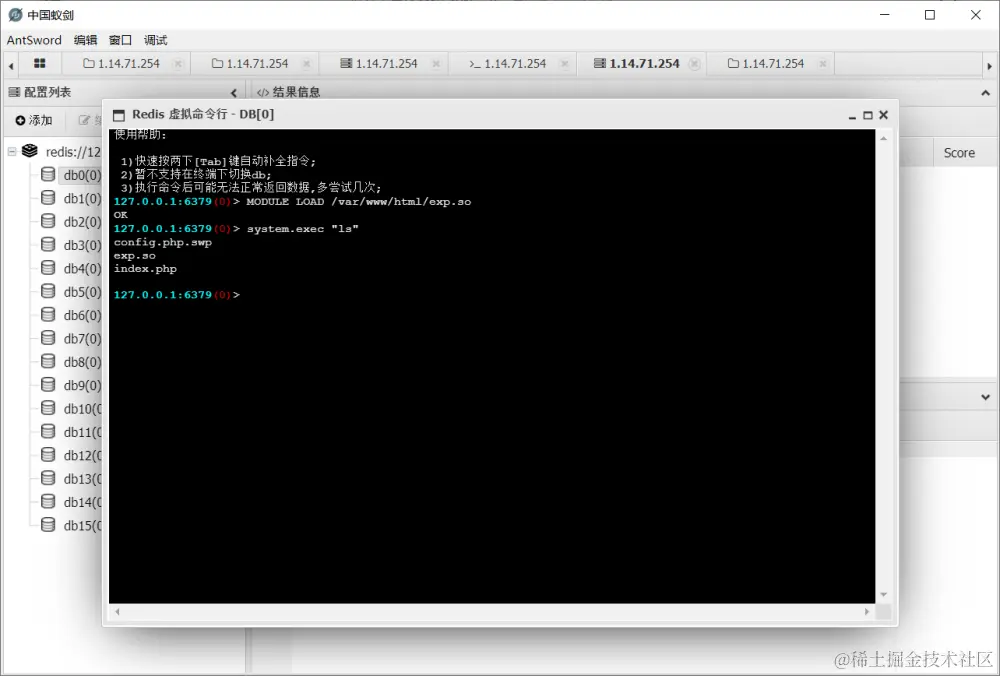This screenshot has width=1000, height=676.
Task: Switch to the 1.14.71.254 terminal tab
Action: [508, 64]
